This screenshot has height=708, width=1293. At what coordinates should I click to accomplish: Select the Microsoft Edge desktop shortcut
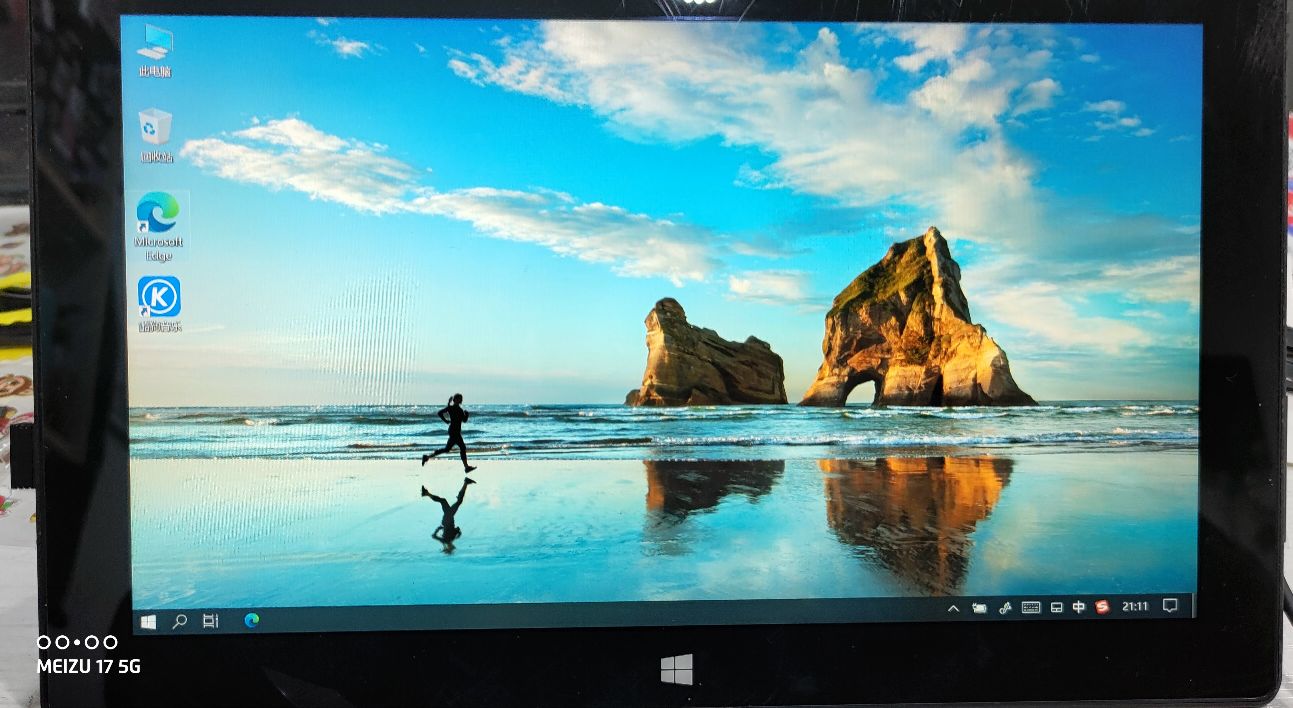(158, 226)
